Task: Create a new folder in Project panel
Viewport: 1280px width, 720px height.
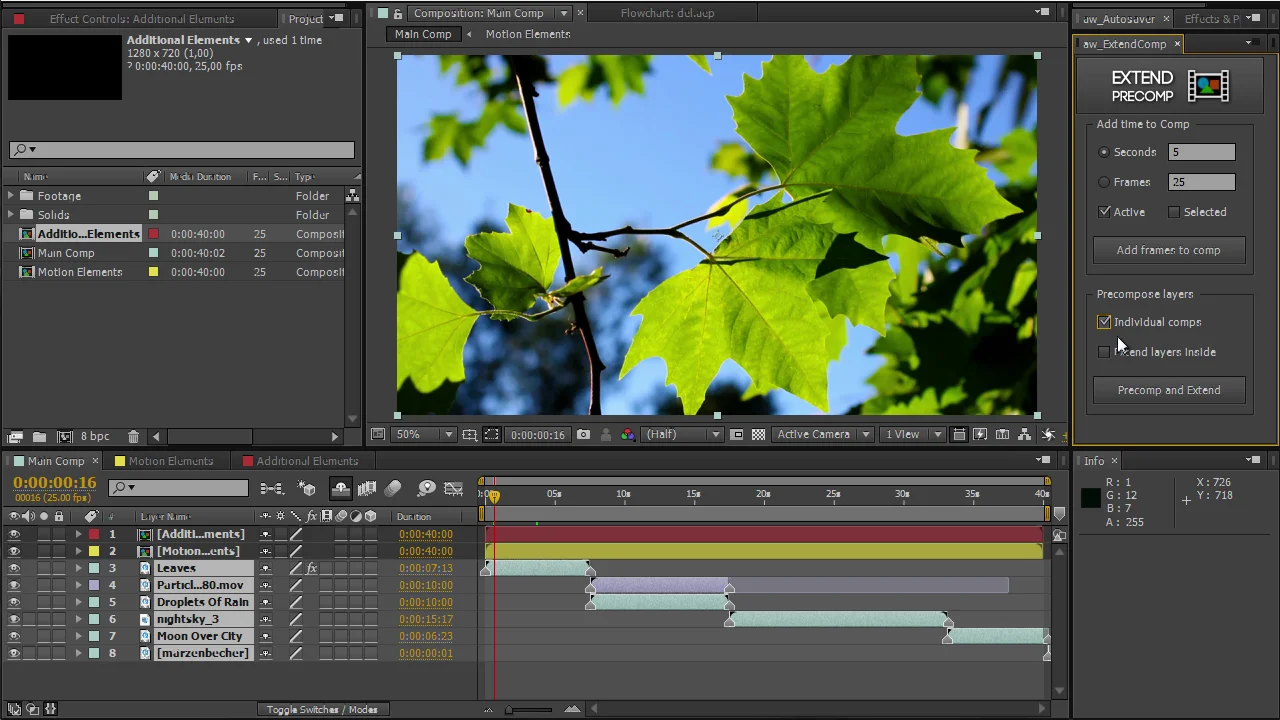Action: click(x=39, y=436)
